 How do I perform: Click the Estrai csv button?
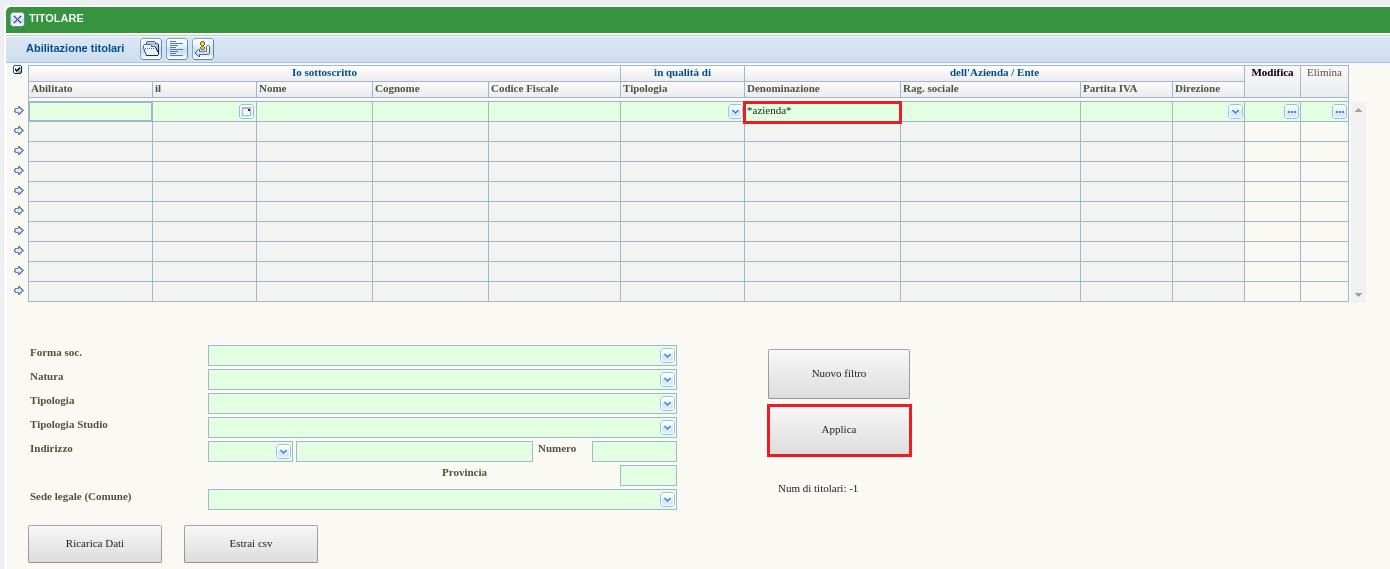(250, 544)
